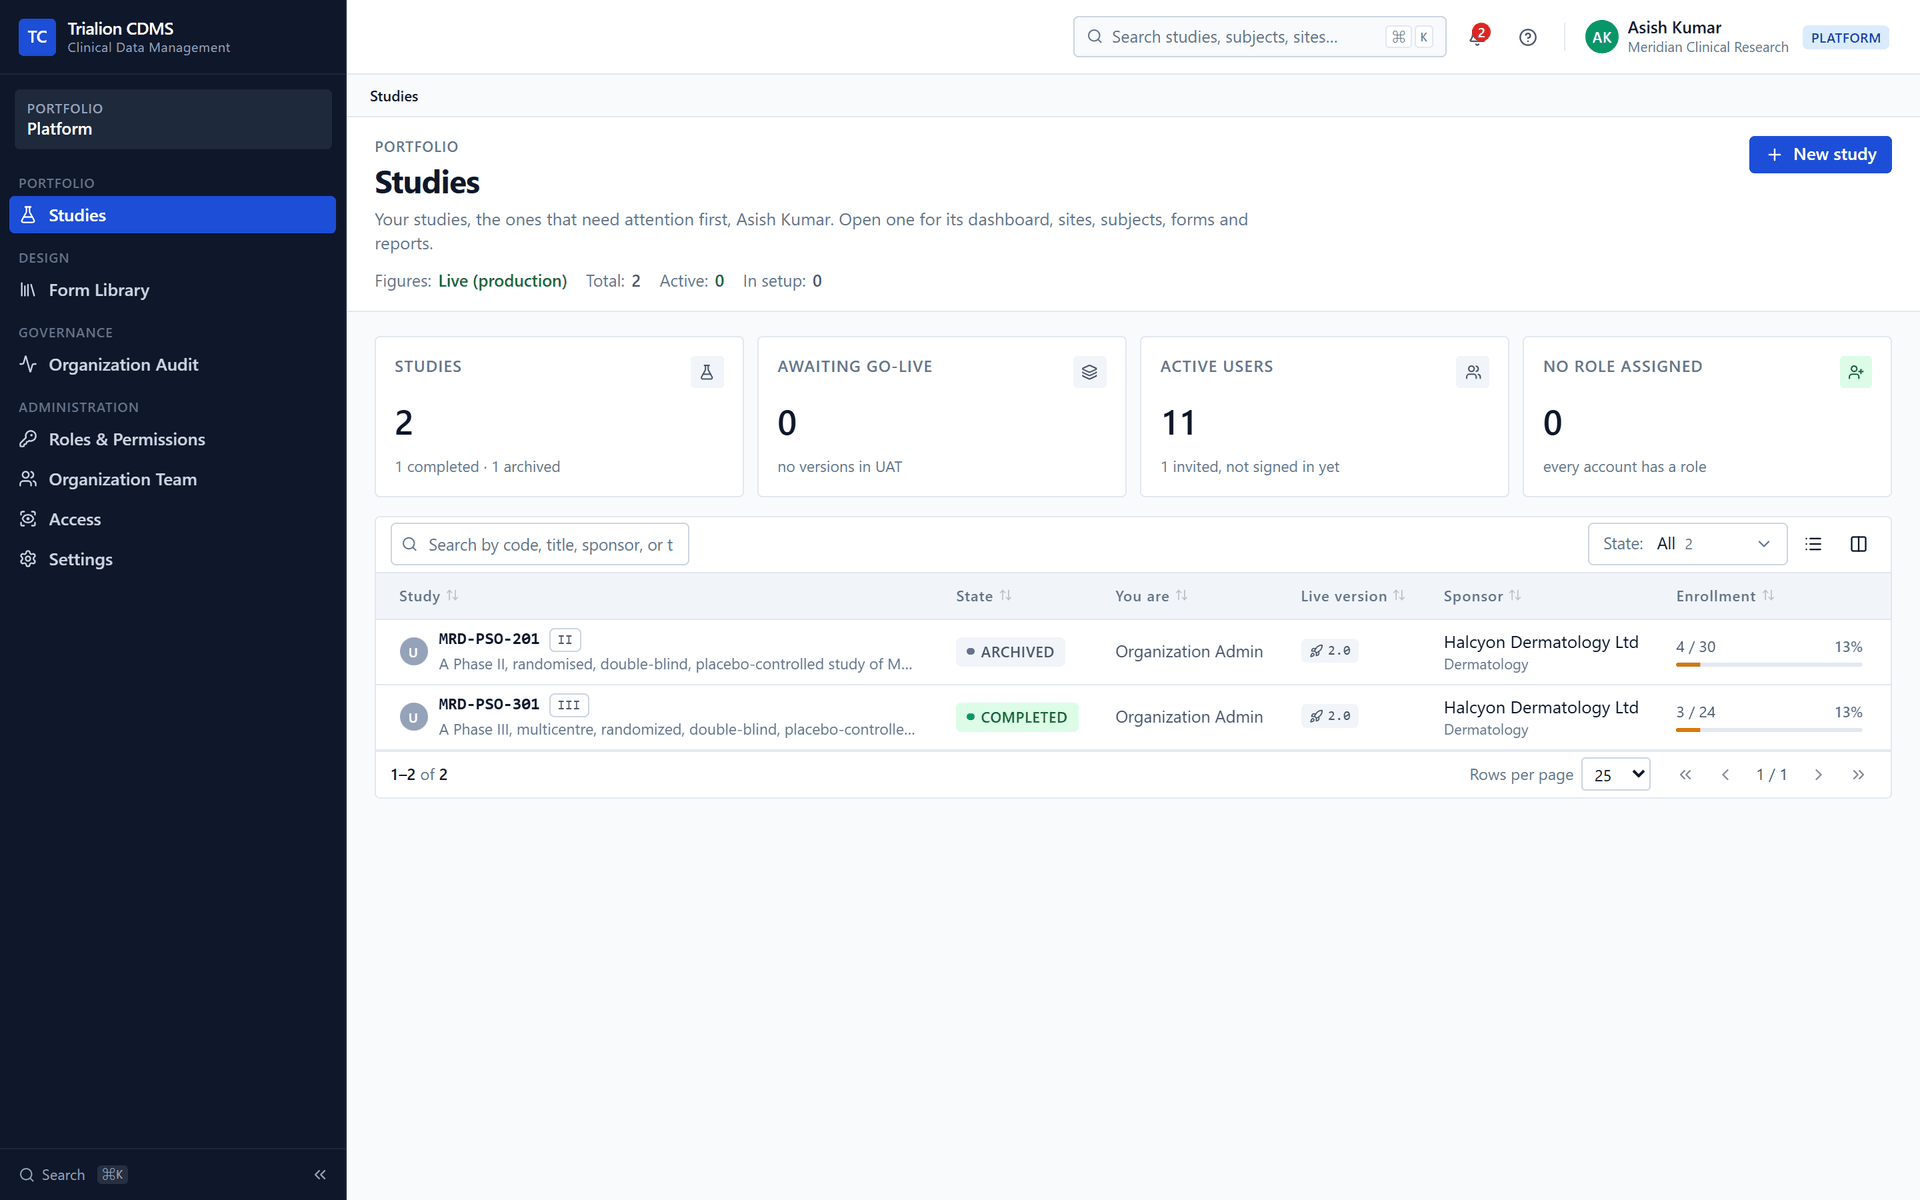Open study MRD-PSO-301
The height and width of the screenshot is (1200, 1920).
pos(489,704)
